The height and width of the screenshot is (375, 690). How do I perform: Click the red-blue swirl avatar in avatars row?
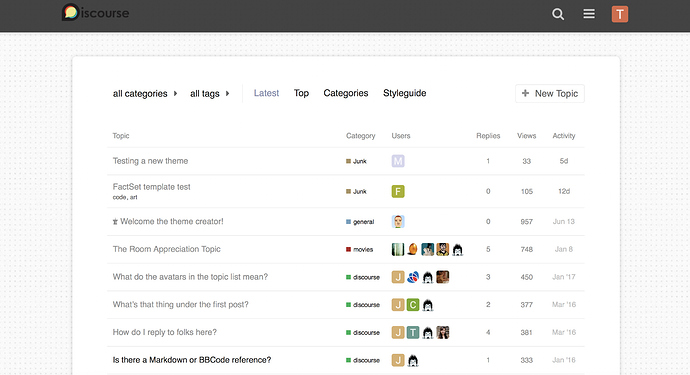[413, 277]
